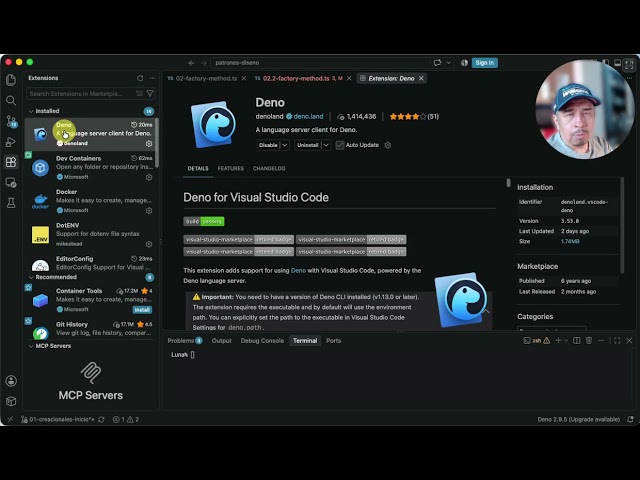The height and width of the screenshot is (480, 640).
Task: Toggle bottom panel layout button
Action: (618, 63)
